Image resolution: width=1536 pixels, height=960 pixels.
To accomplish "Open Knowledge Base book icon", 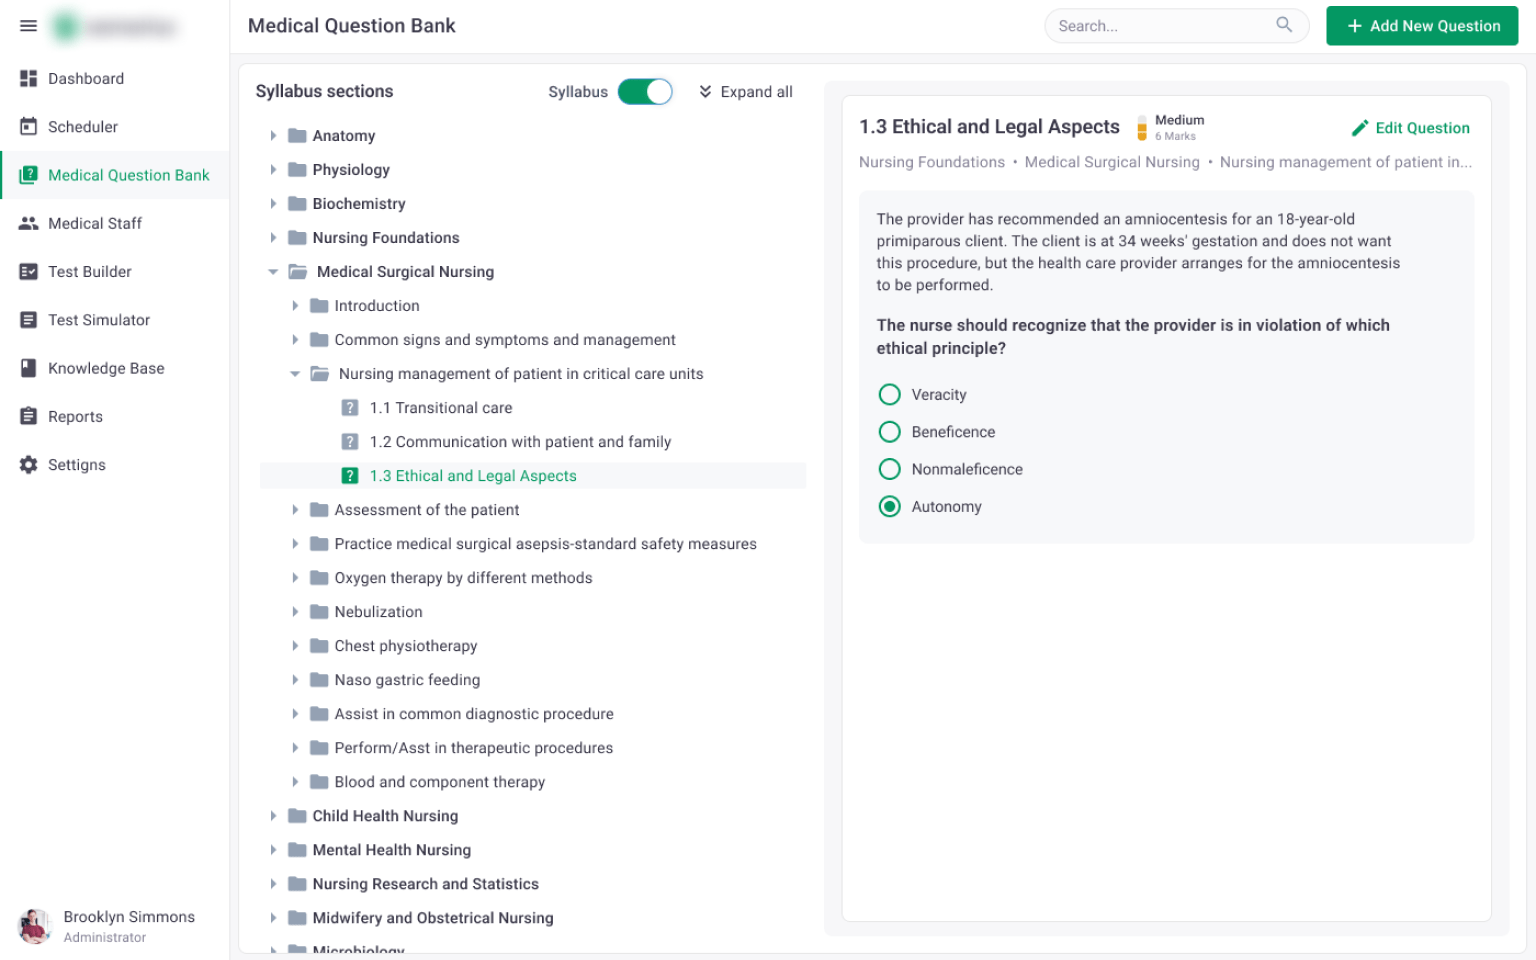I will pos(28,368).
